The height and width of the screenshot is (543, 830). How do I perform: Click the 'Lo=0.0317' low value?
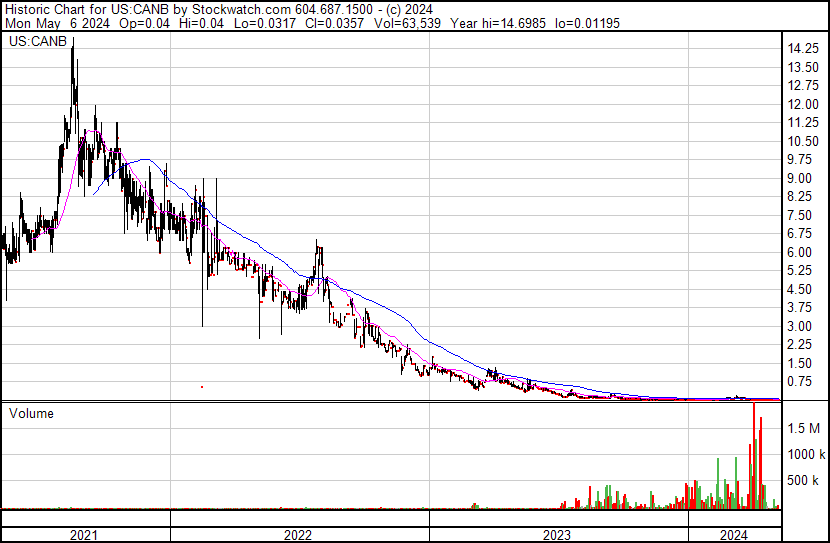265,23
